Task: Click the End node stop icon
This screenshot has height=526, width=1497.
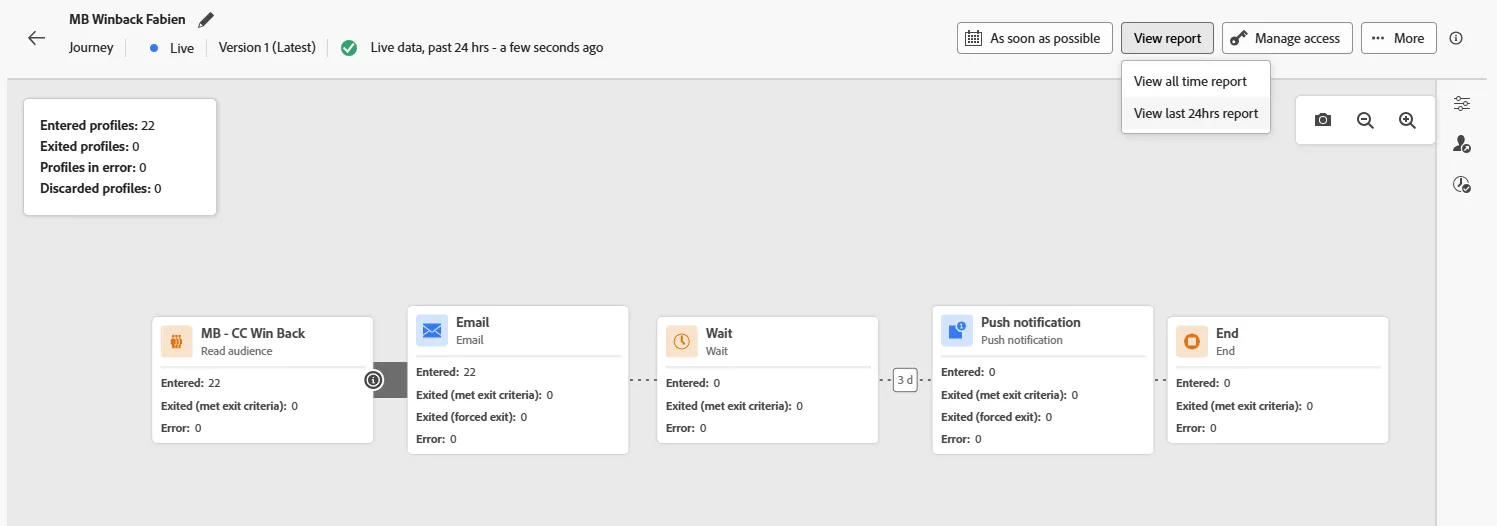Action: pos(1192,341)
